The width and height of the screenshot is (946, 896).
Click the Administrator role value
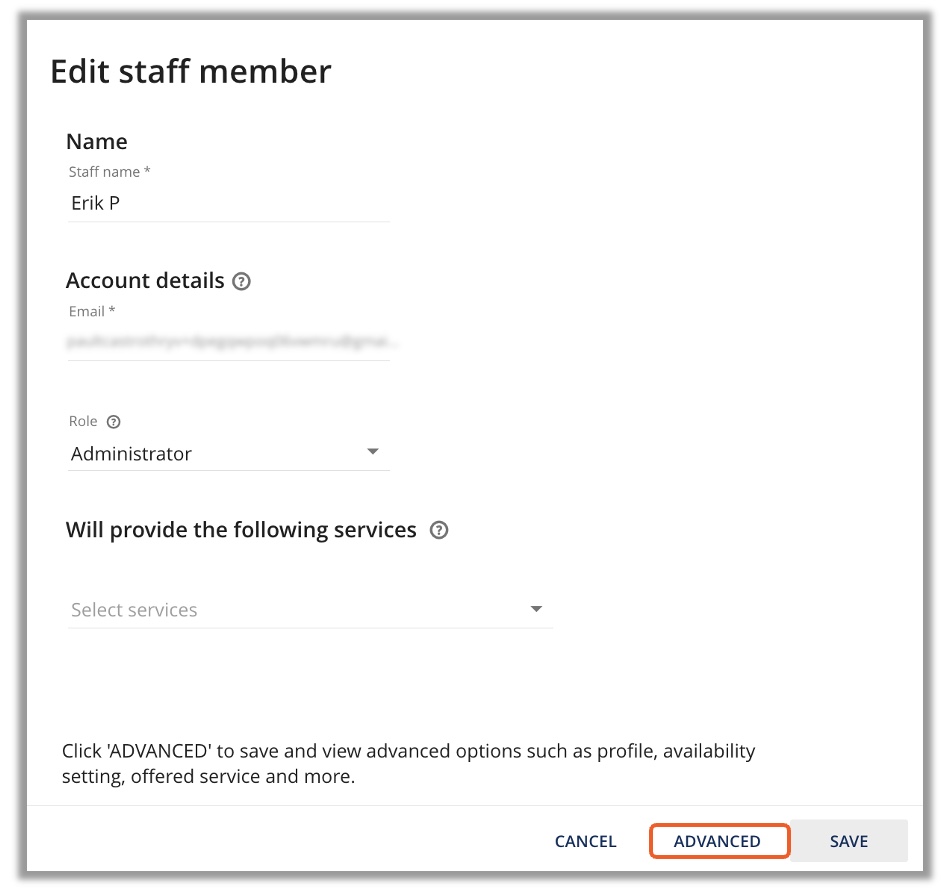[131, 454]
